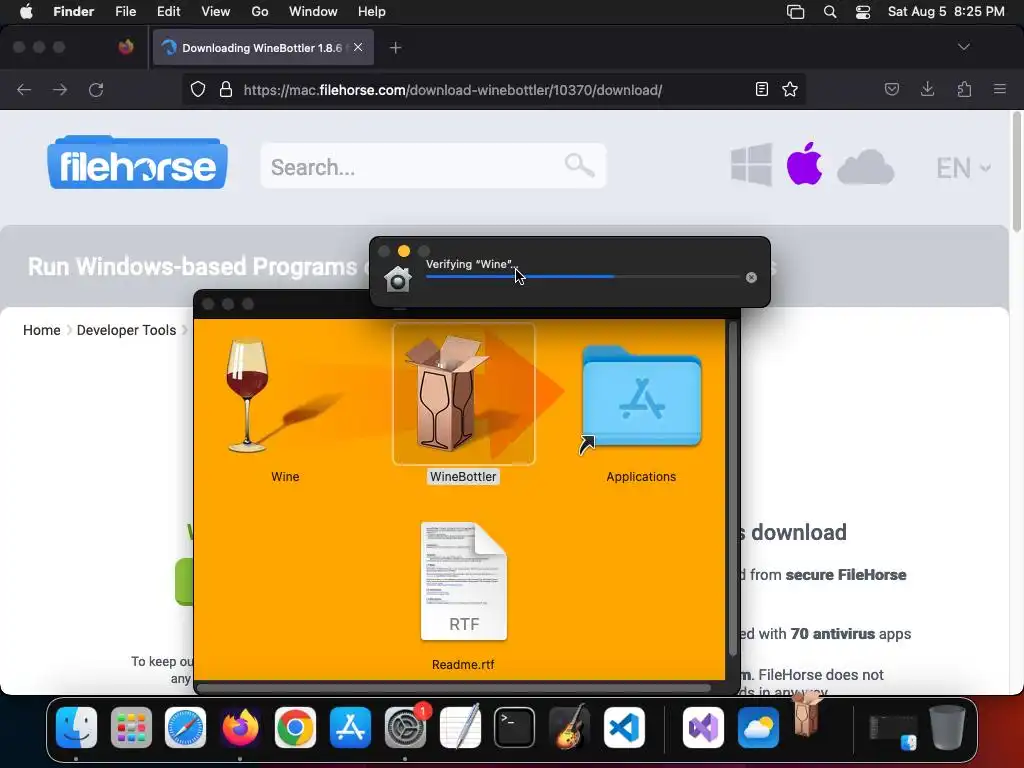Select the Readme.rtf document icon
This screenshot has height=768, width=1024.
464,581
